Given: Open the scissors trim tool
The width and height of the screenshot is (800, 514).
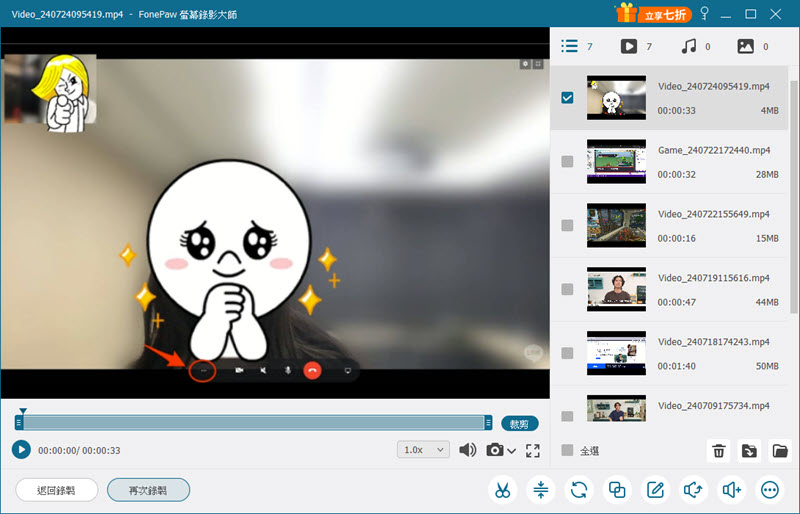Looking at the screenshot, I should click(x=503, y=490).
